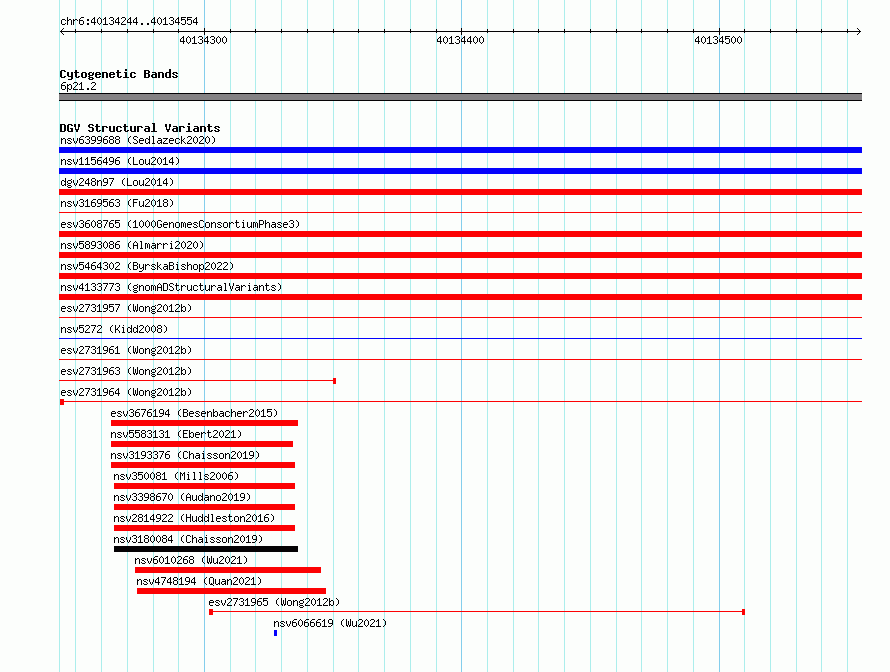The image size is (890, 672).
Task: Open variant nsv4133773 (gnomADStructuralVariants) label
Action: coord(171,287)
